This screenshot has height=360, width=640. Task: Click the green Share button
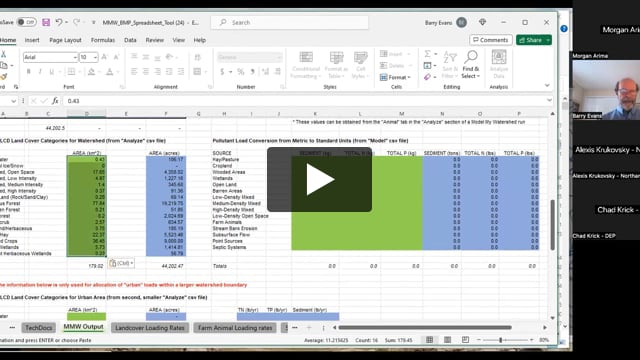coord(533,40)
